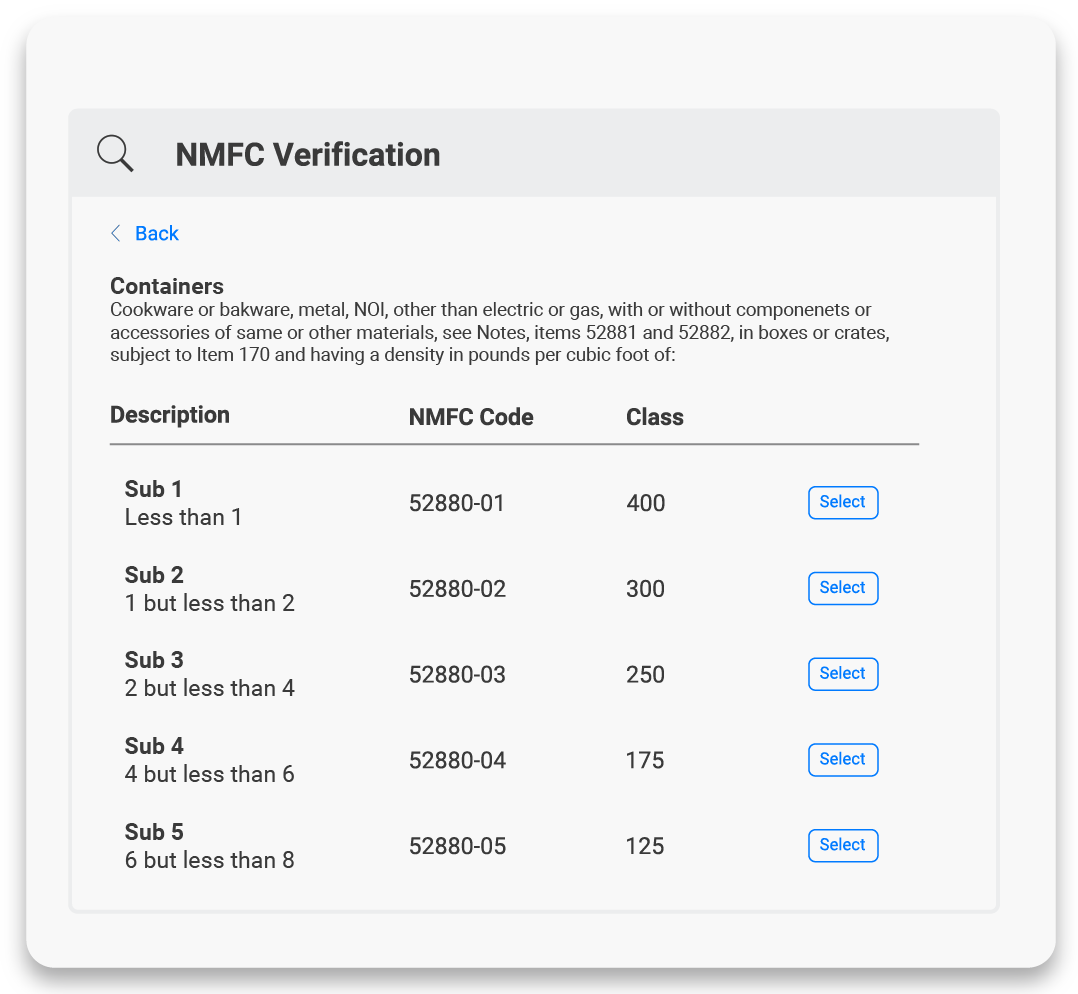Screen dimensions: 1078x994
Task: Click the NMFC Verification title
Action: tap(307, 155)
